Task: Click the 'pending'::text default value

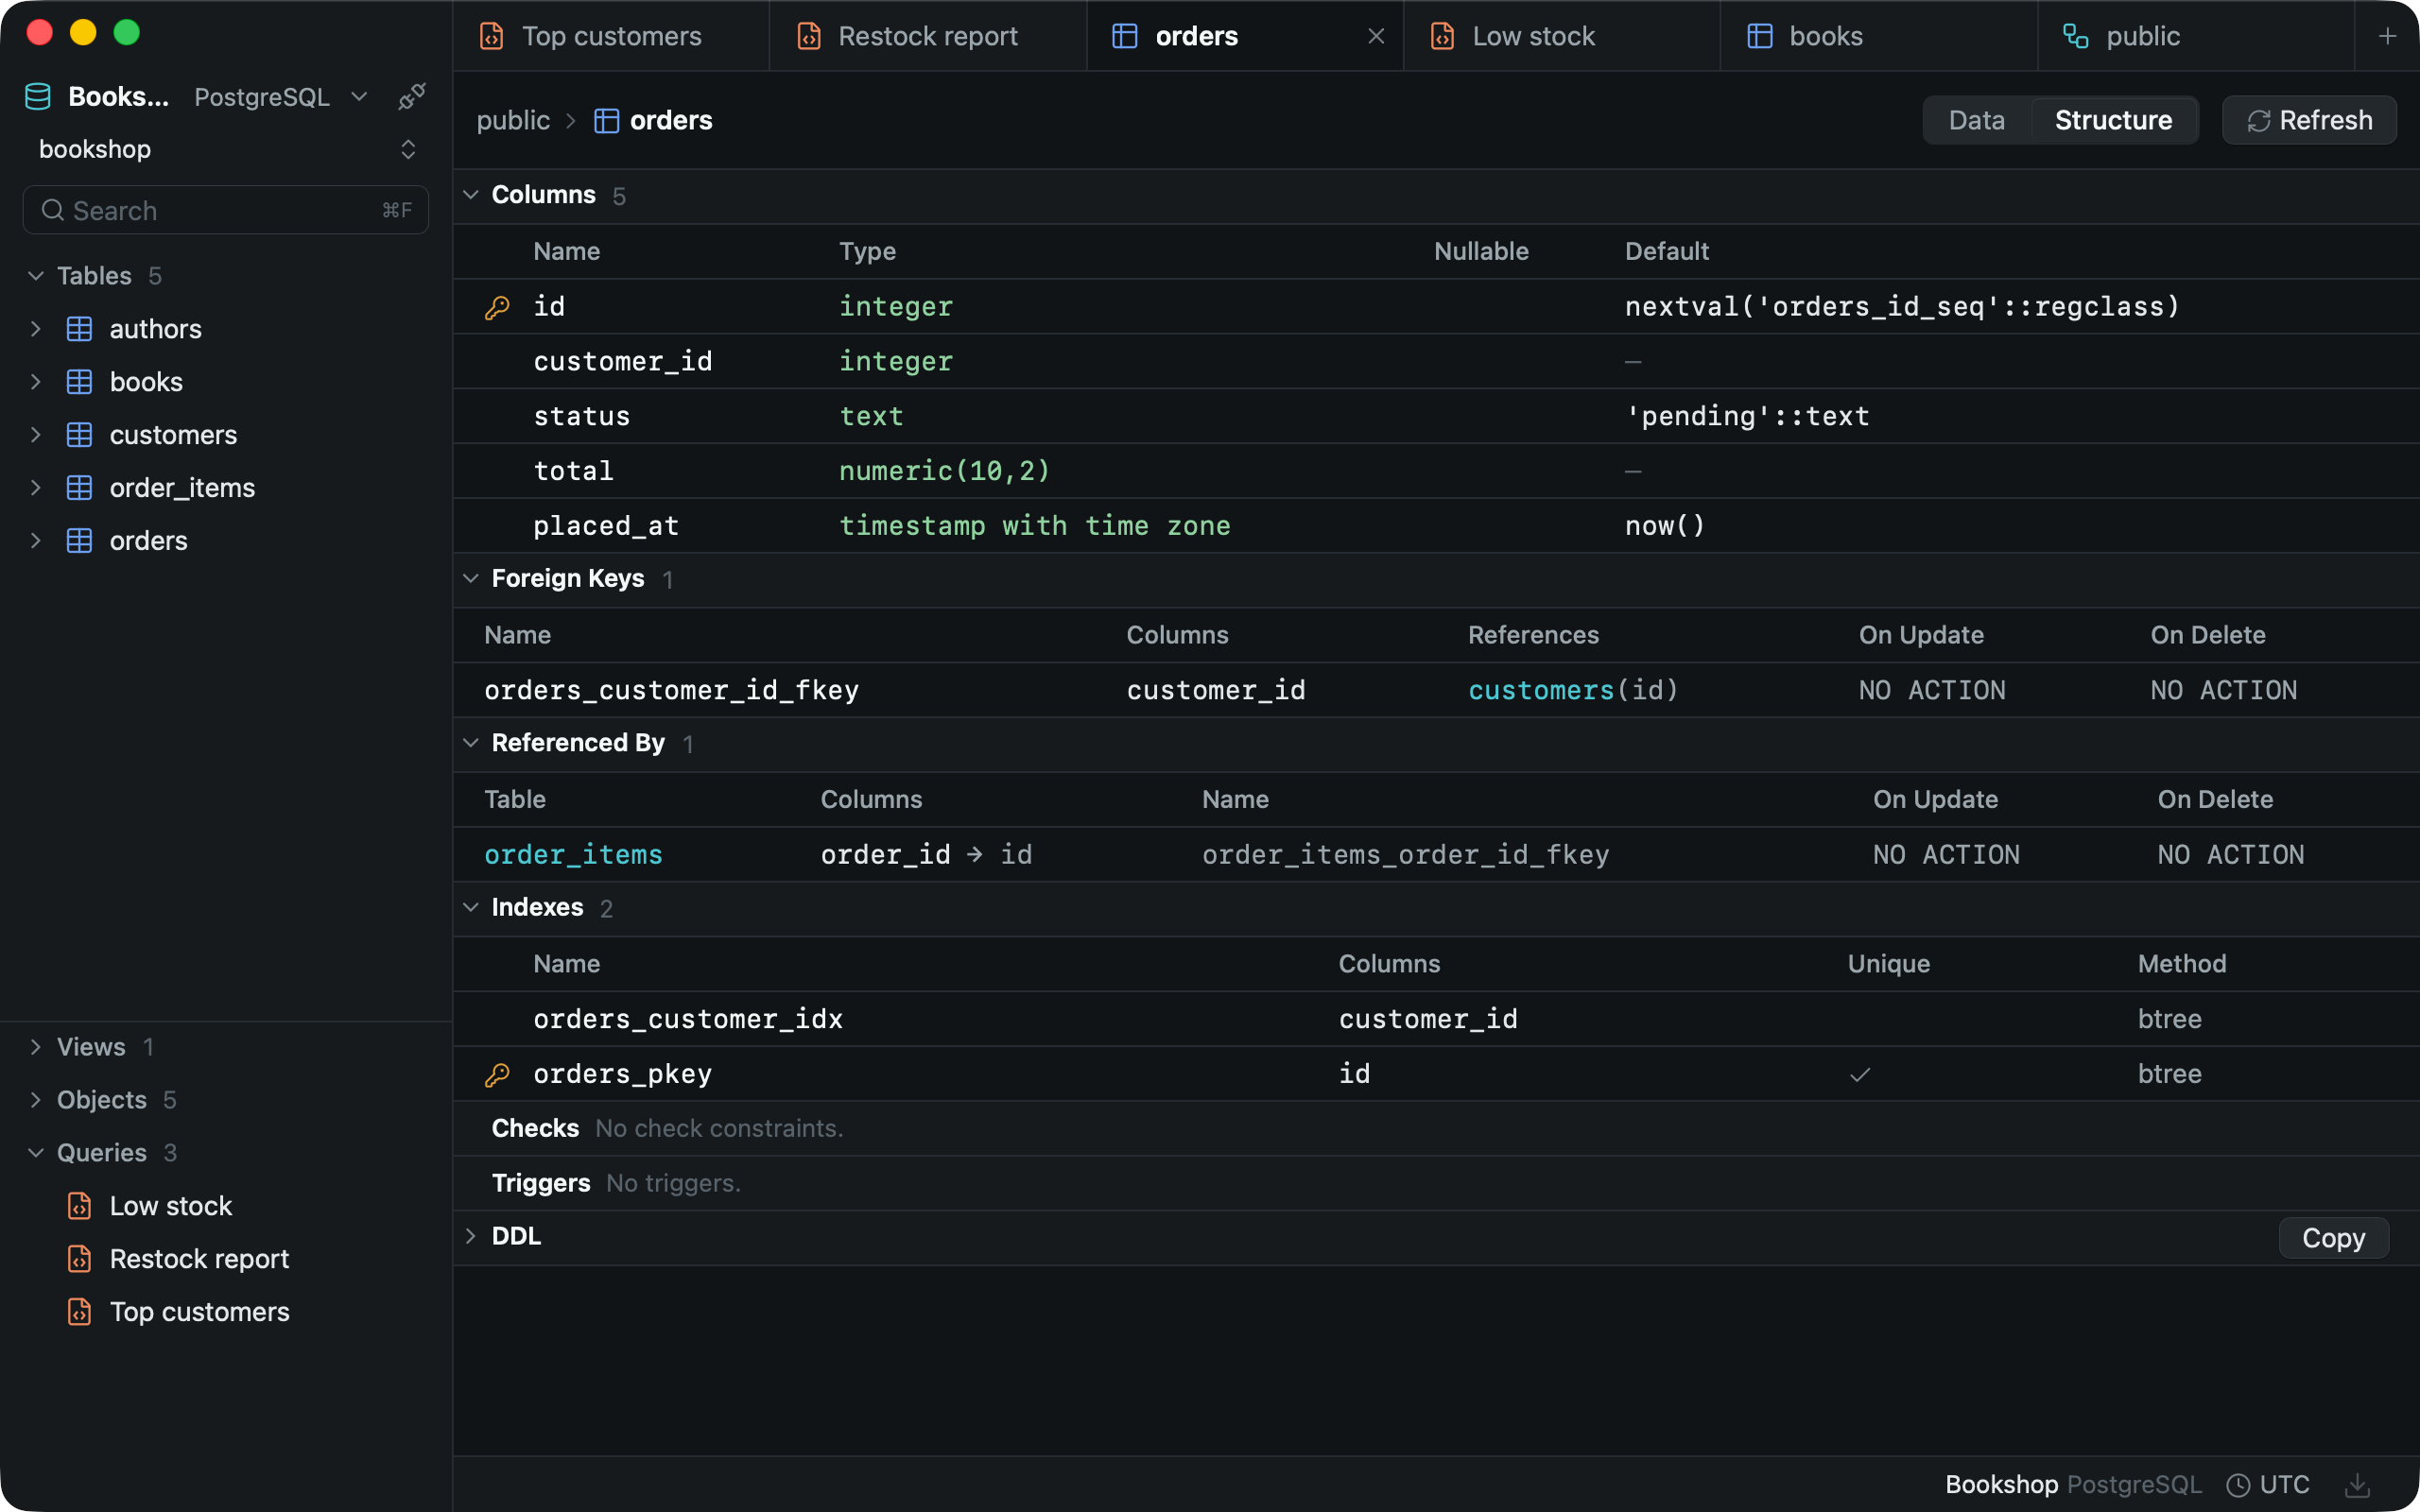Action: (1747, 416)
